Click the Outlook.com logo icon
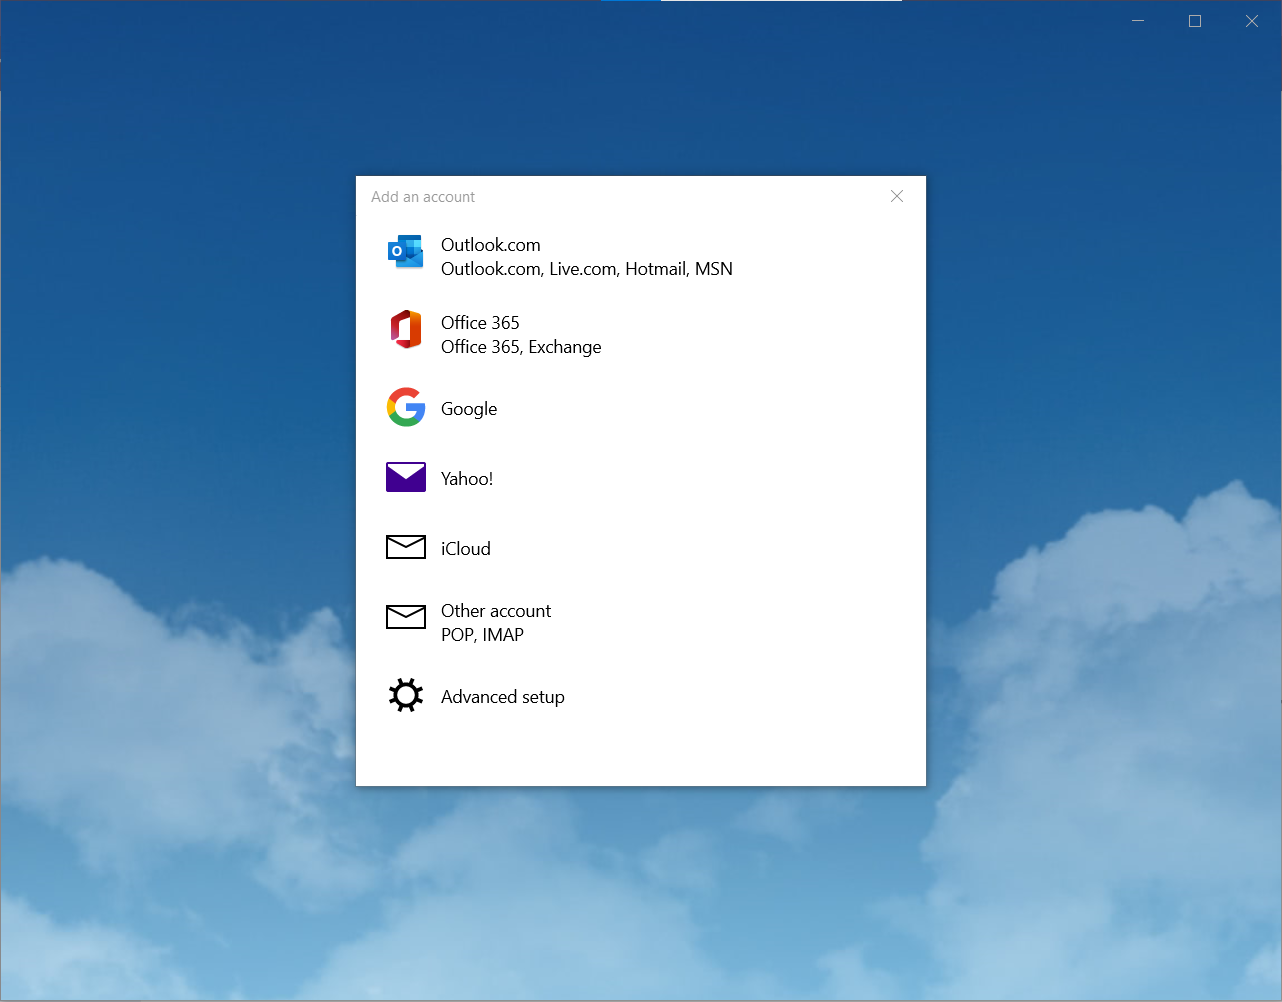1282x1002 pixels. 405,252
